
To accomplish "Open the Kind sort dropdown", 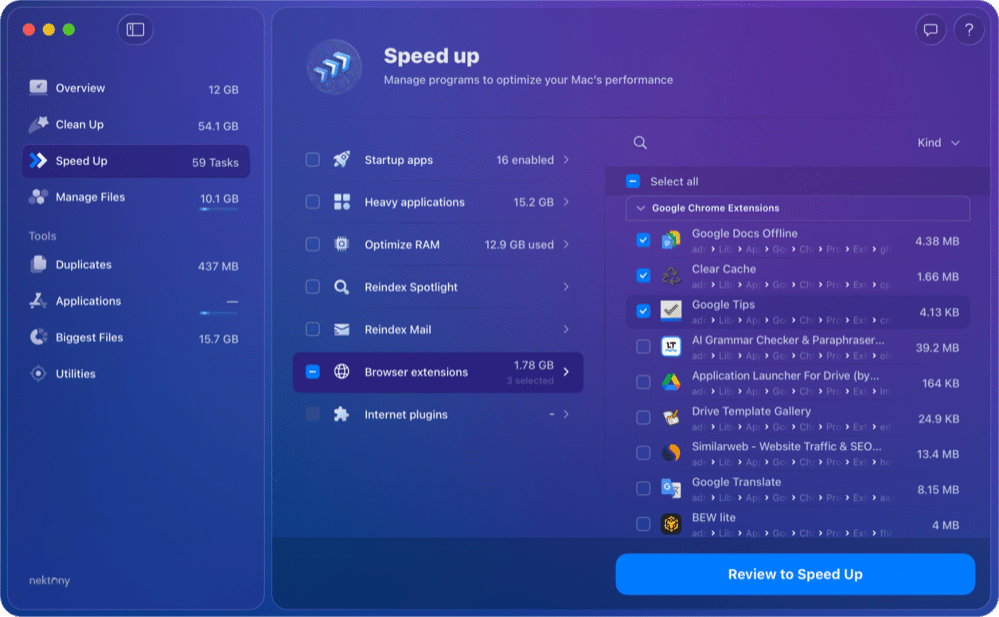I will [938, 143].
